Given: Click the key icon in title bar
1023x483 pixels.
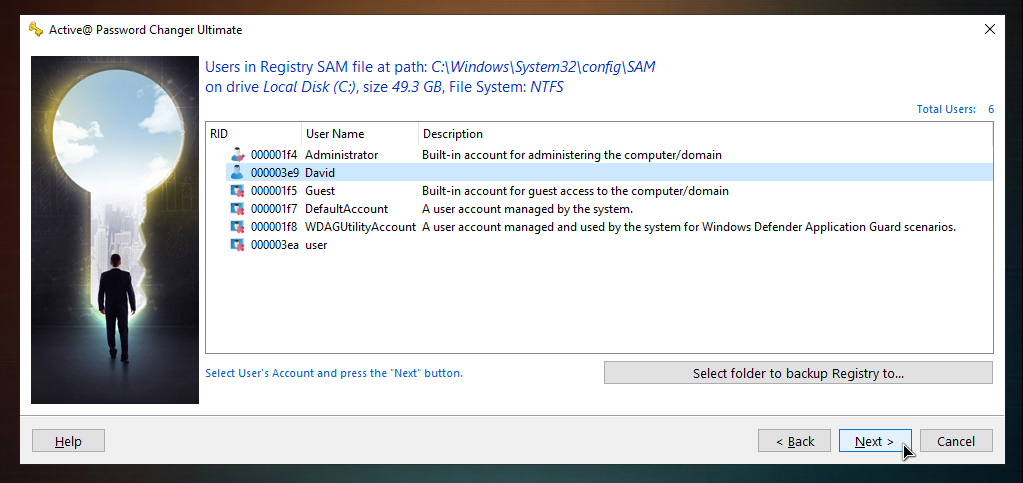Looking at the screenshot, I should coord(36,29).
